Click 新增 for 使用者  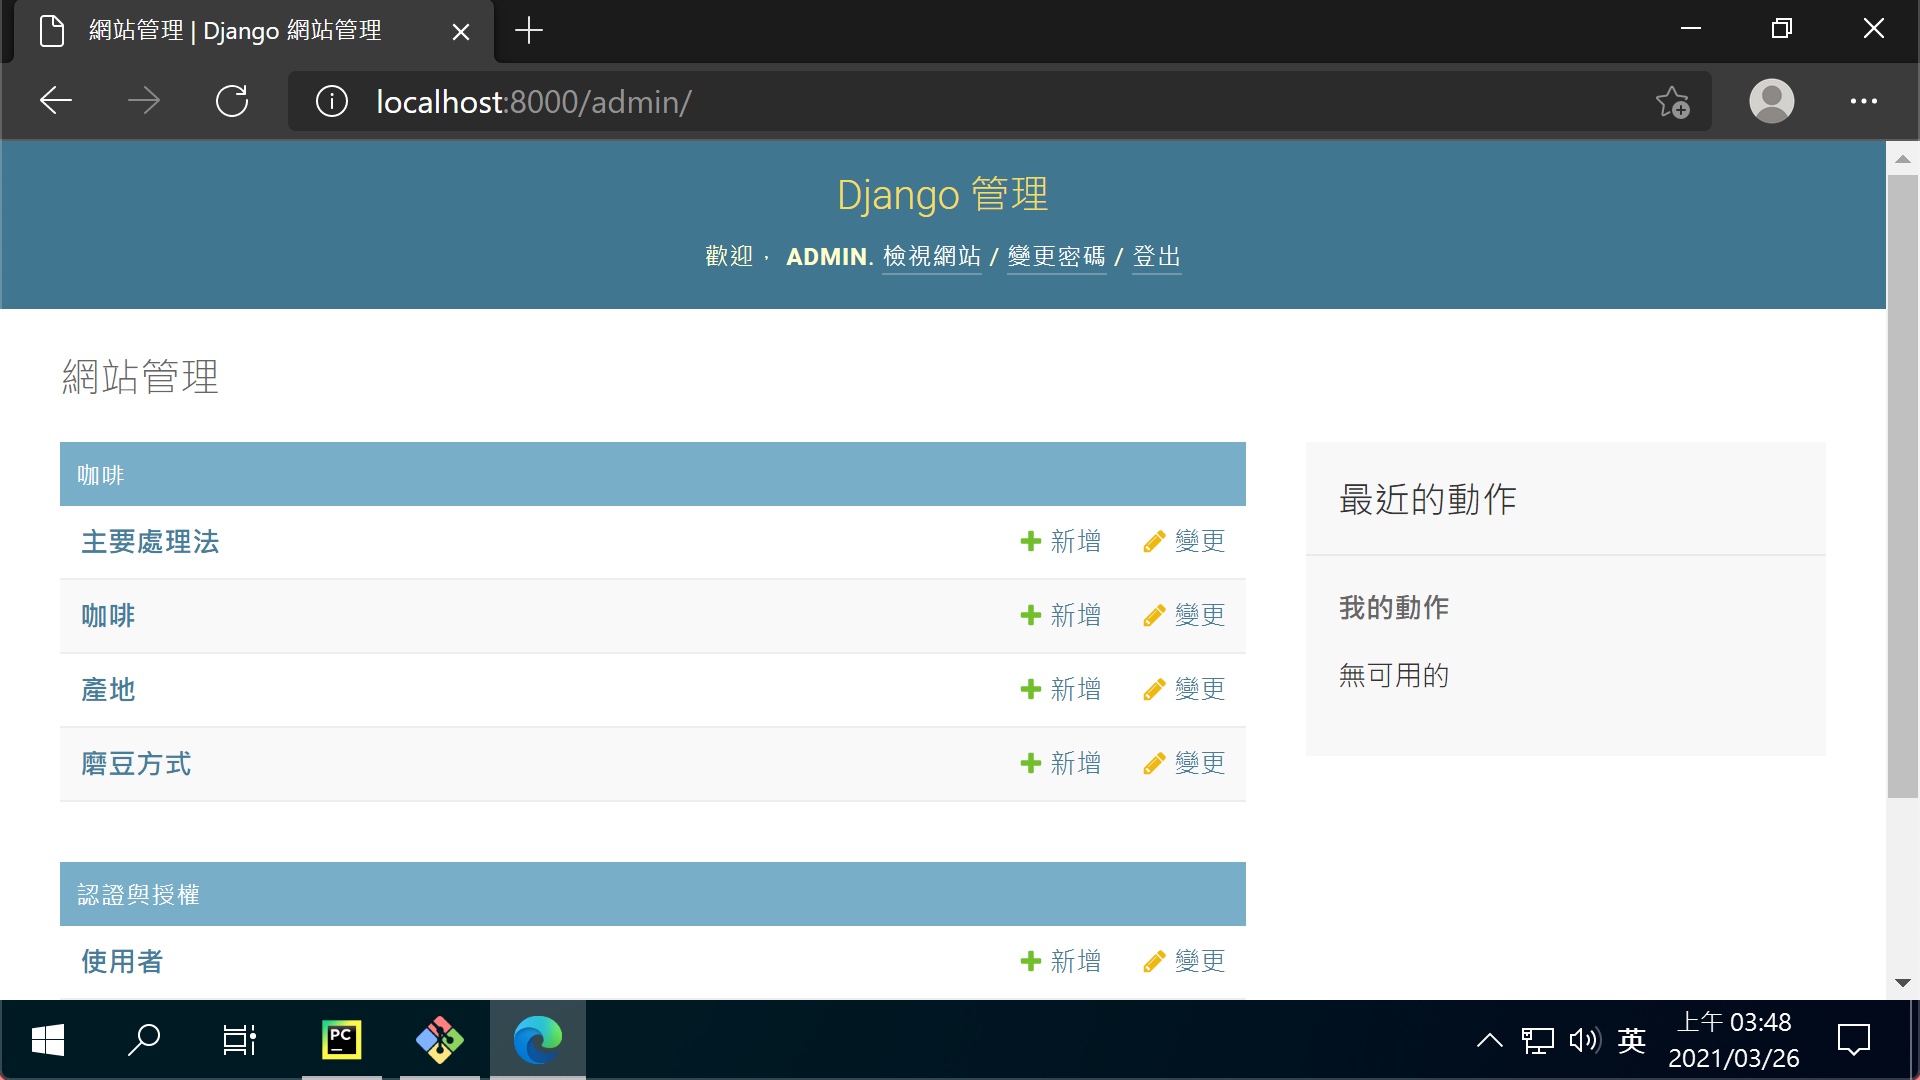click(x=1061, y=962)
